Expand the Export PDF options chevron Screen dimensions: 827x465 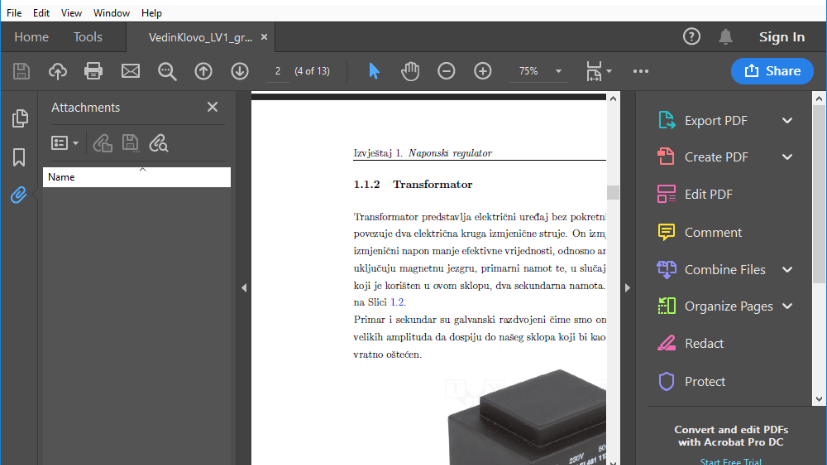click(787, 121)
